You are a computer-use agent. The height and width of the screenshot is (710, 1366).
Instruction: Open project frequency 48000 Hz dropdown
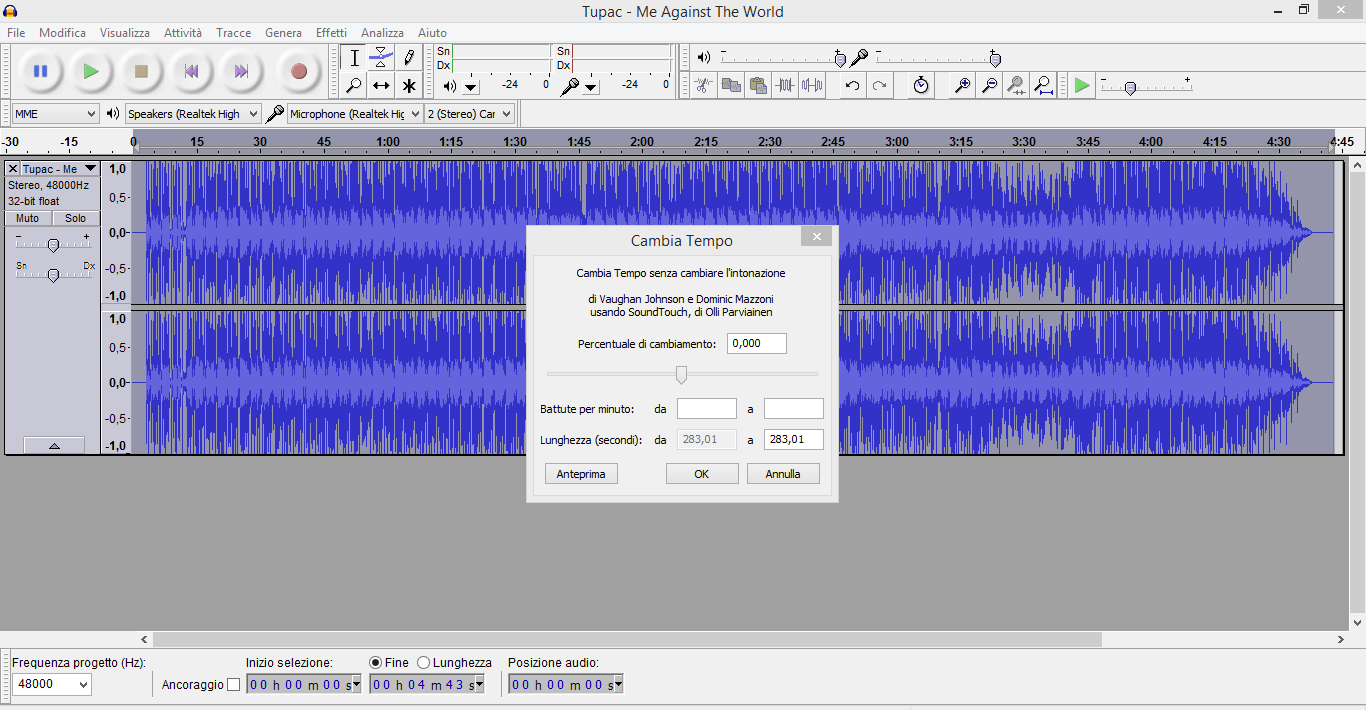[x=51, y=684]
